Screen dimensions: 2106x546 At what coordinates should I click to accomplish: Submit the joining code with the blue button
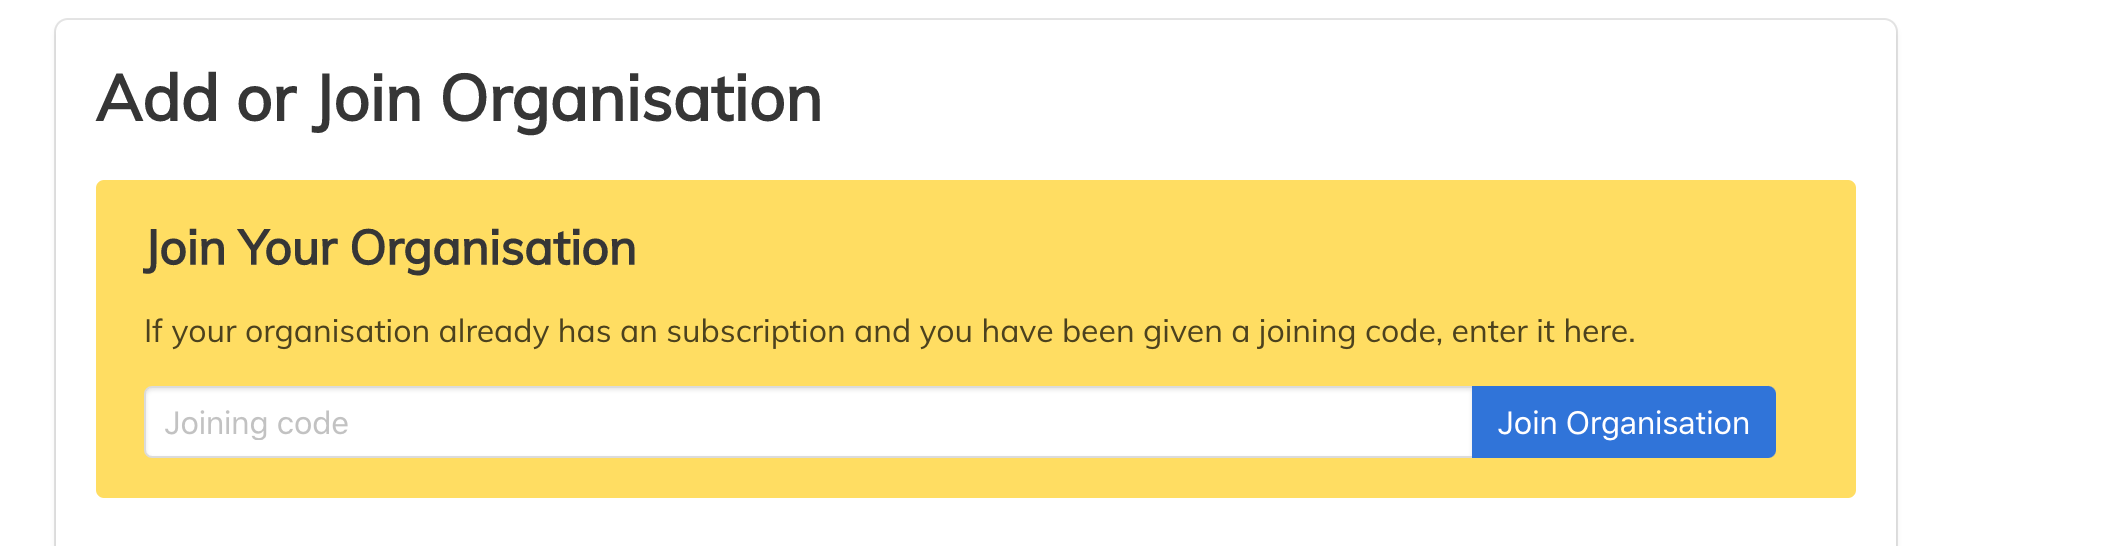point(1623,423)
